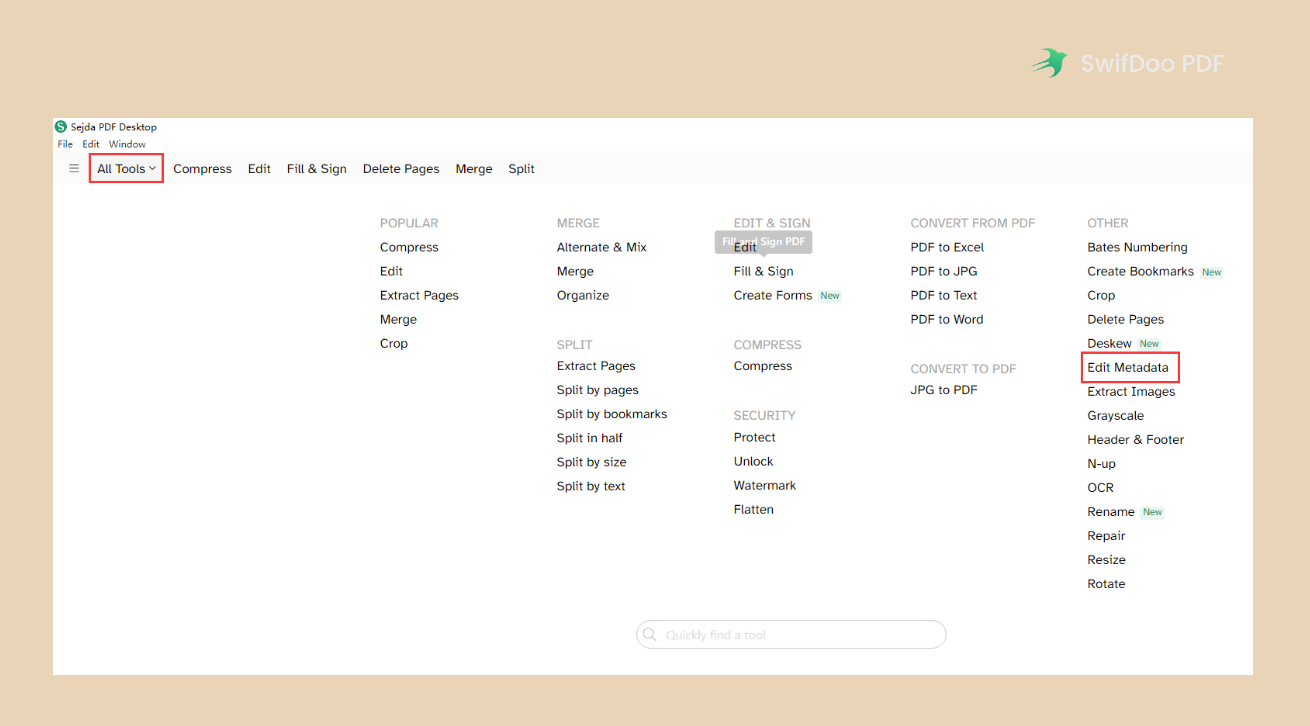This screenshot has height=726, width=1310.
Task: Open Split by text tool
Action: coord(591,486)
